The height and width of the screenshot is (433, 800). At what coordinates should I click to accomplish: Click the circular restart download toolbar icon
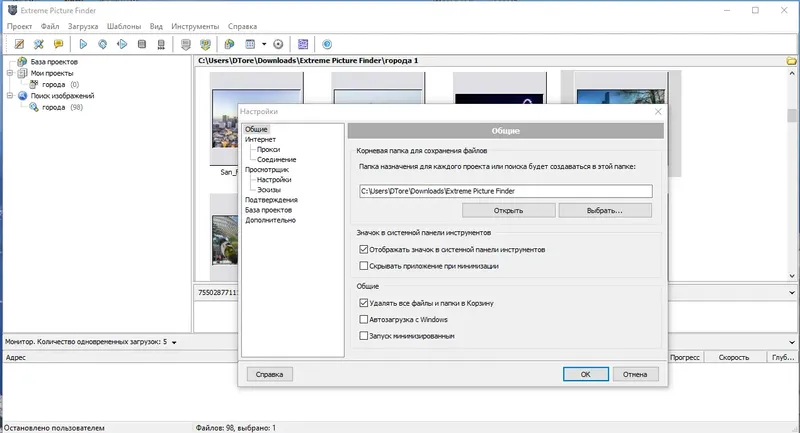click(x=103, y=44)
